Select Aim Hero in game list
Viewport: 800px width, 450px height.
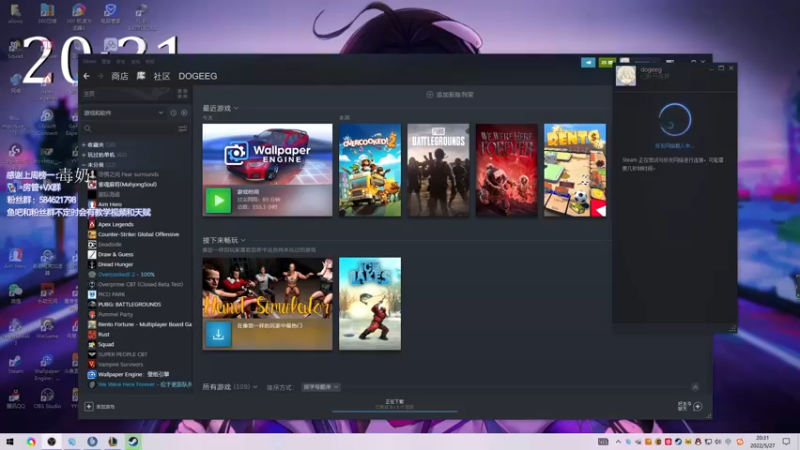coord(109,204)
